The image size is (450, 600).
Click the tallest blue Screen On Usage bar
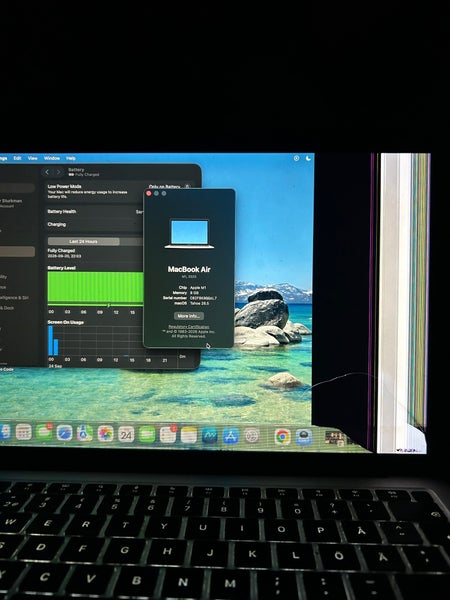(x=51, y=340)
